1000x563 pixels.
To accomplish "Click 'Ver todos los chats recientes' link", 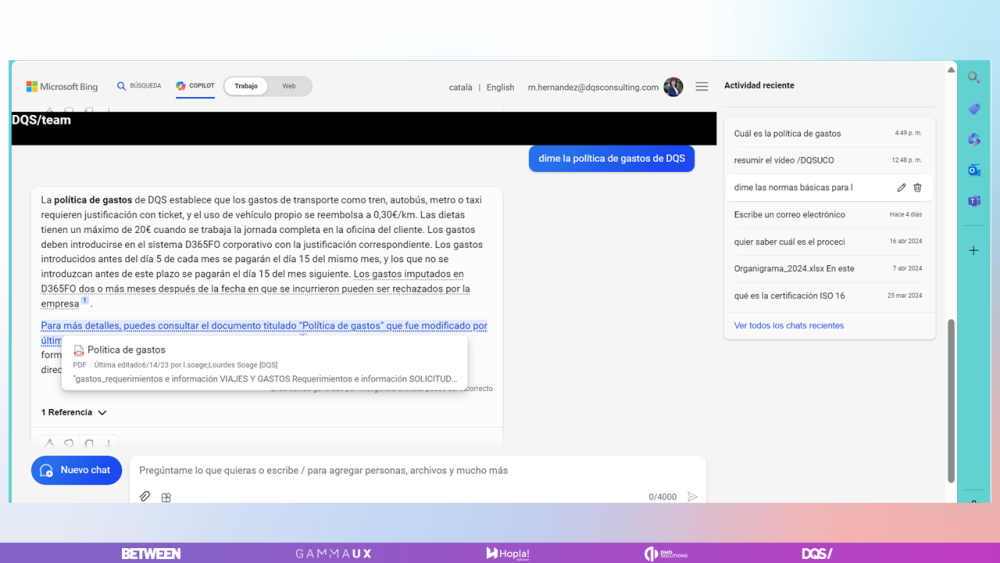I will [788, 325].
